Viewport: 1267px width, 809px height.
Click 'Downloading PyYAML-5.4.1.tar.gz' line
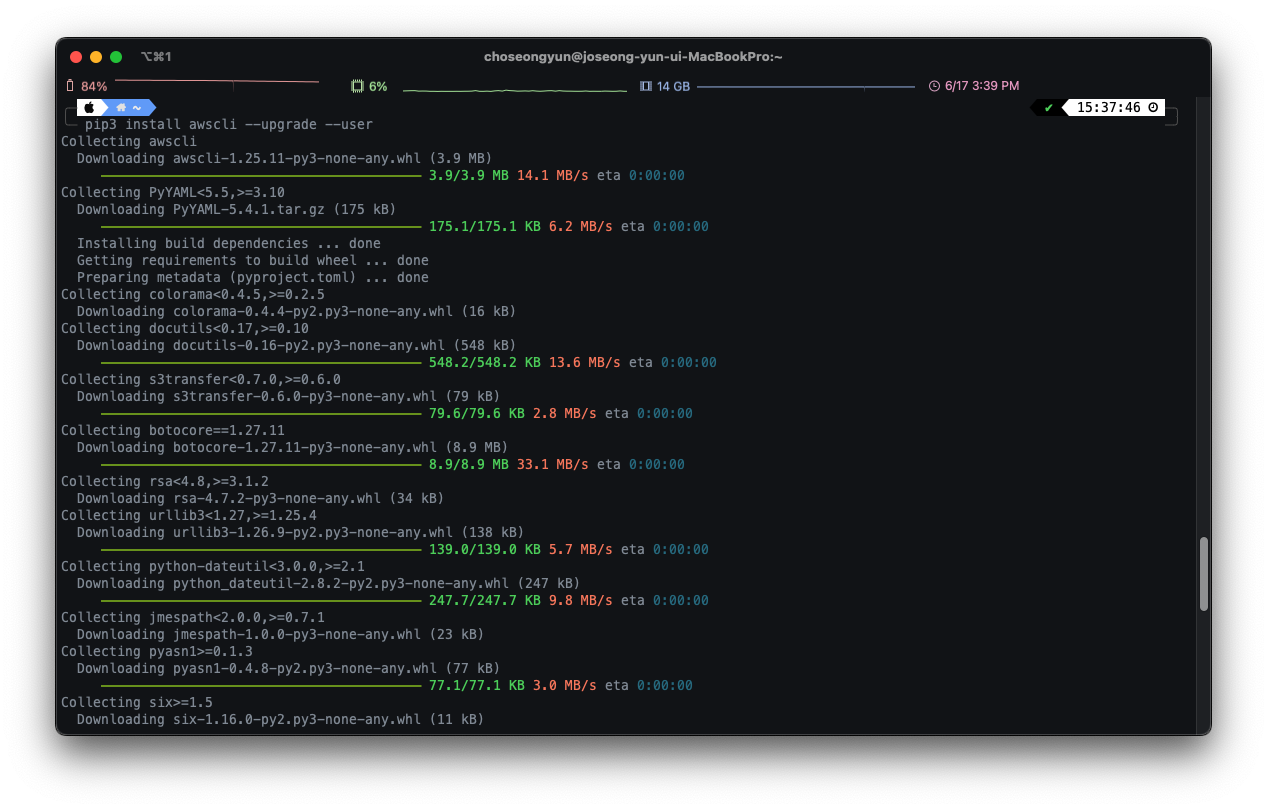tap(236, 209)
